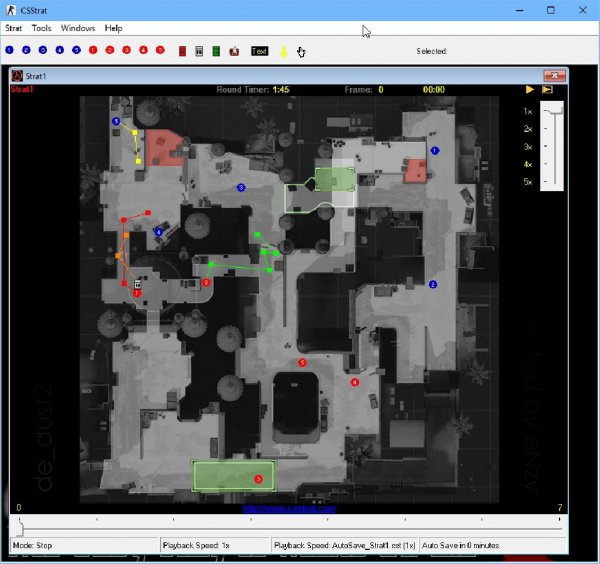Click red player 4 on the map
The image size is (600, 564).
pyautogui.click(x=355, y=382)
